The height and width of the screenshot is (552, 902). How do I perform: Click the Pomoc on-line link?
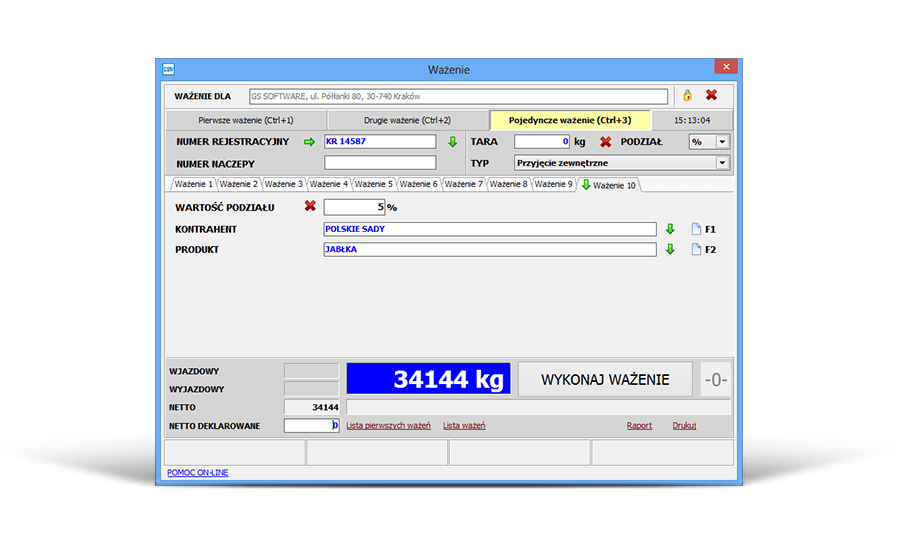click(197, 473)
